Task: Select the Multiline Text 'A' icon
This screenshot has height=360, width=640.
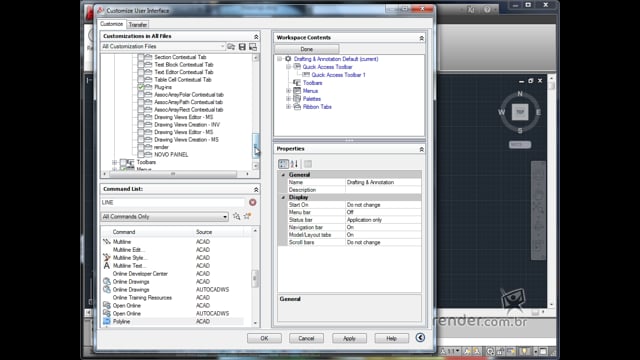Action: click(x=107, y=266)
